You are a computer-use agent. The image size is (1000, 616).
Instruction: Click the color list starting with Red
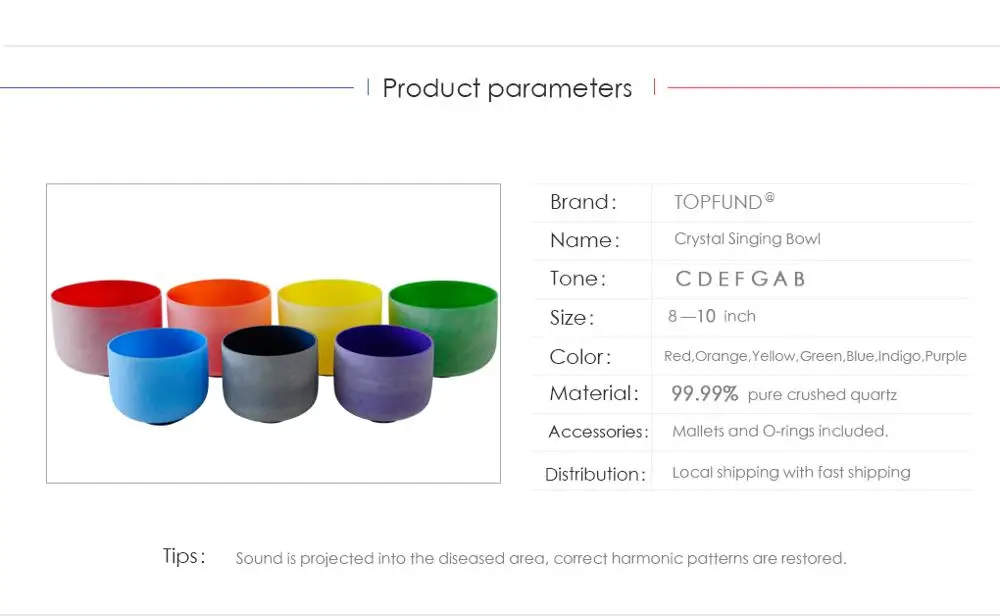coord(815,356)
